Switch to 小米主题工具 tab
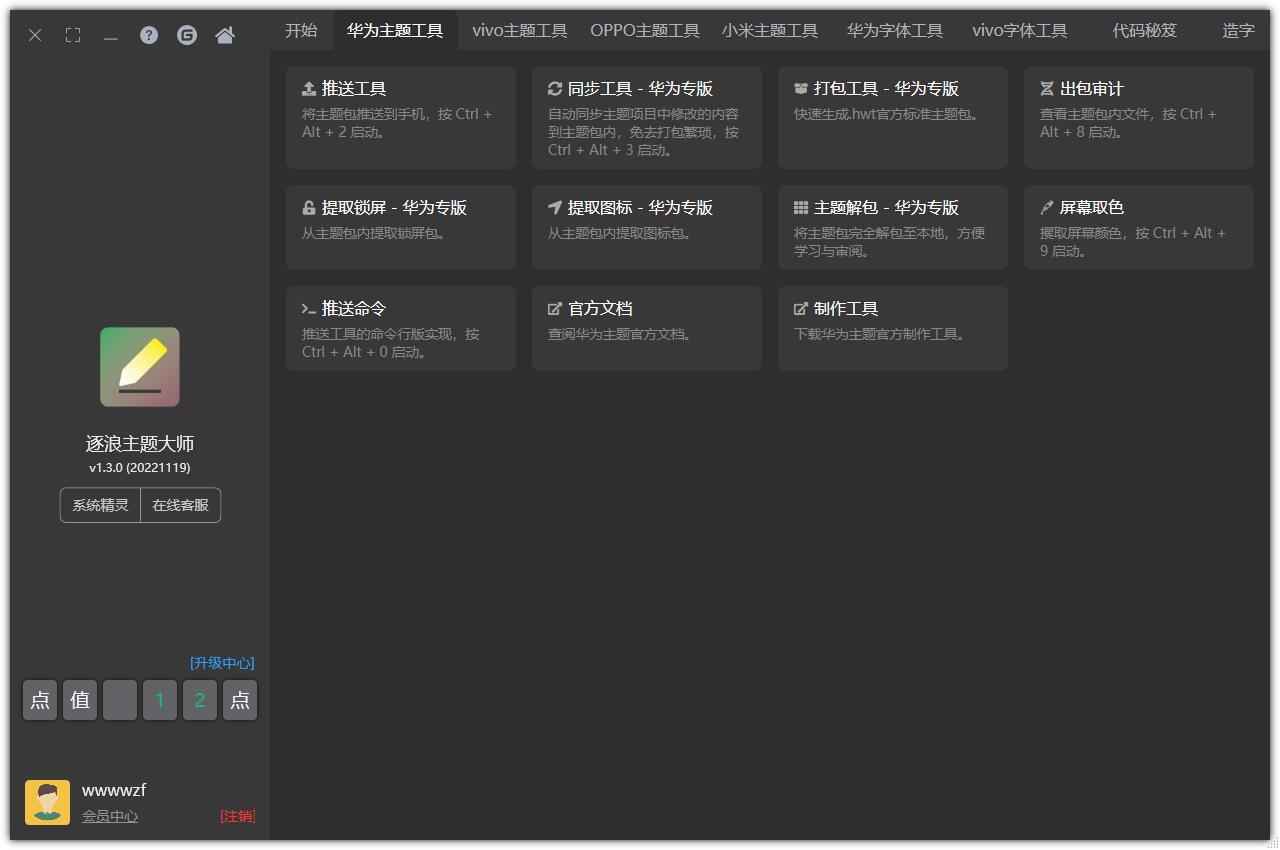Viewport: 1280px width, 850px height. click(770, 31)
